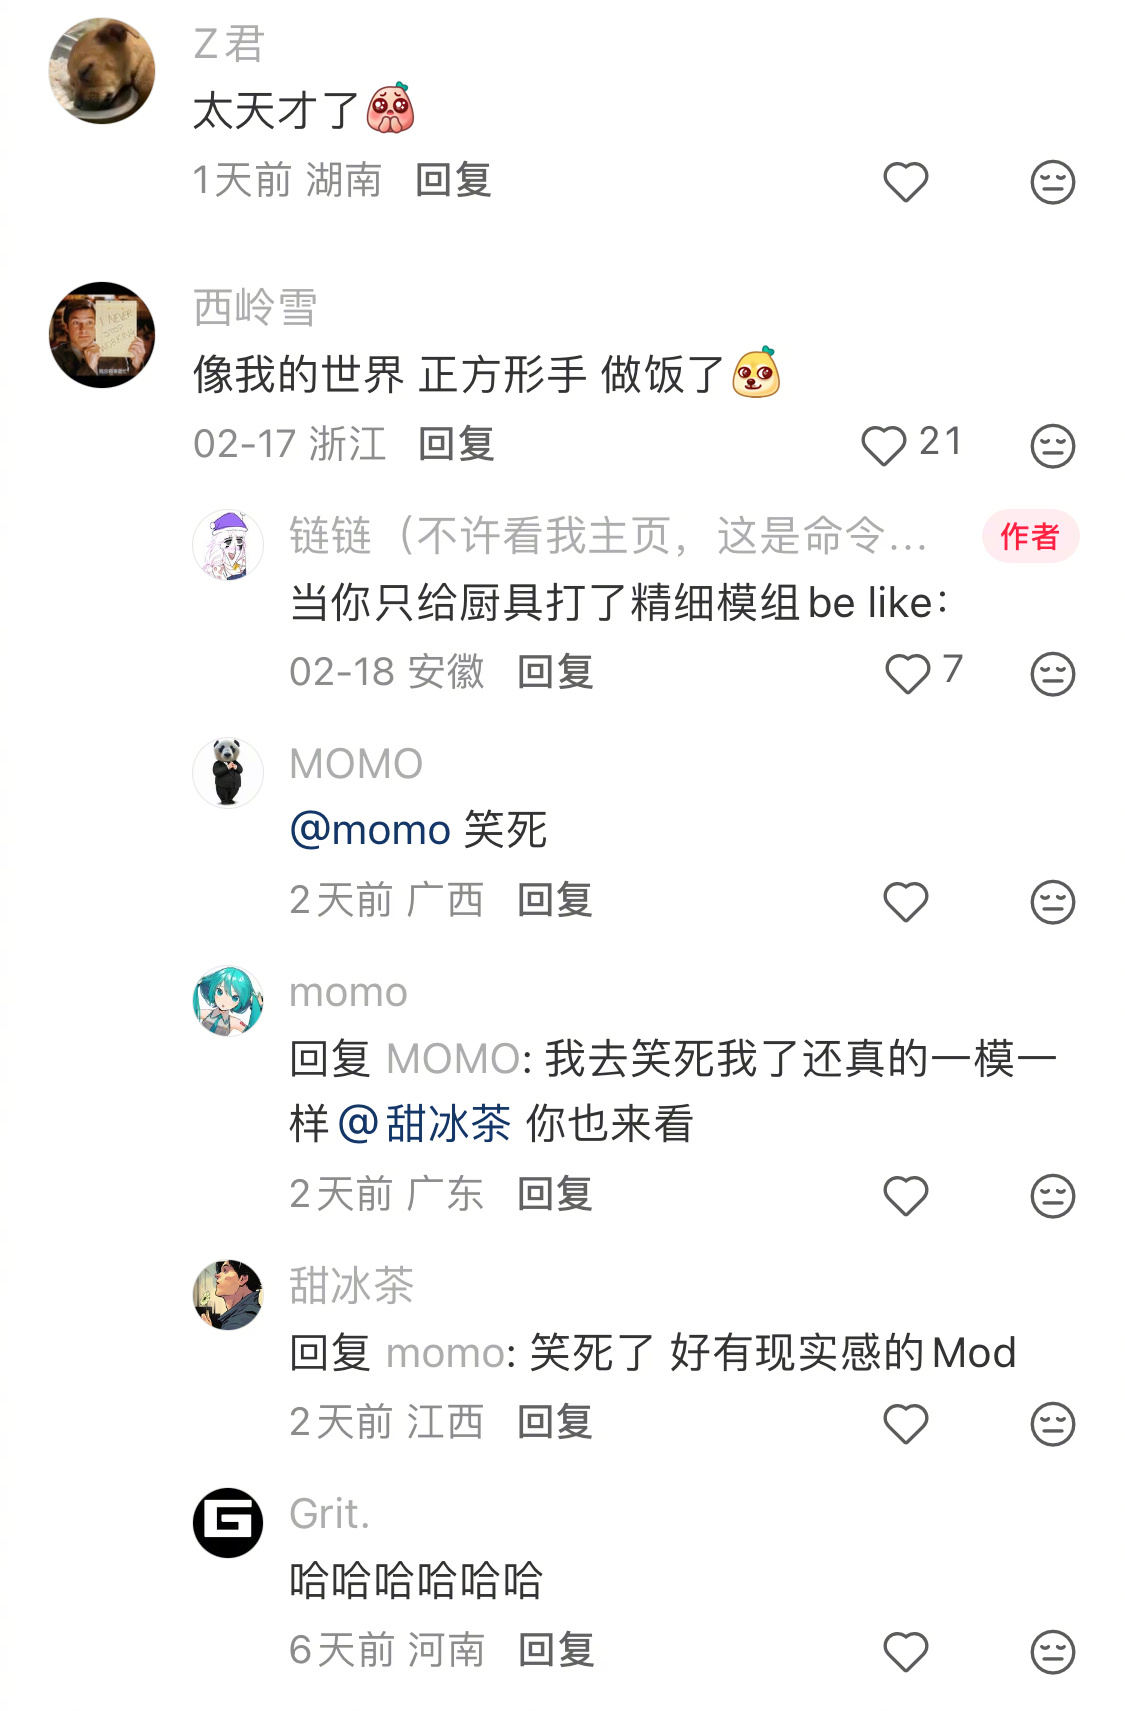Like the author's reply with 7 likes

(908, 673)
